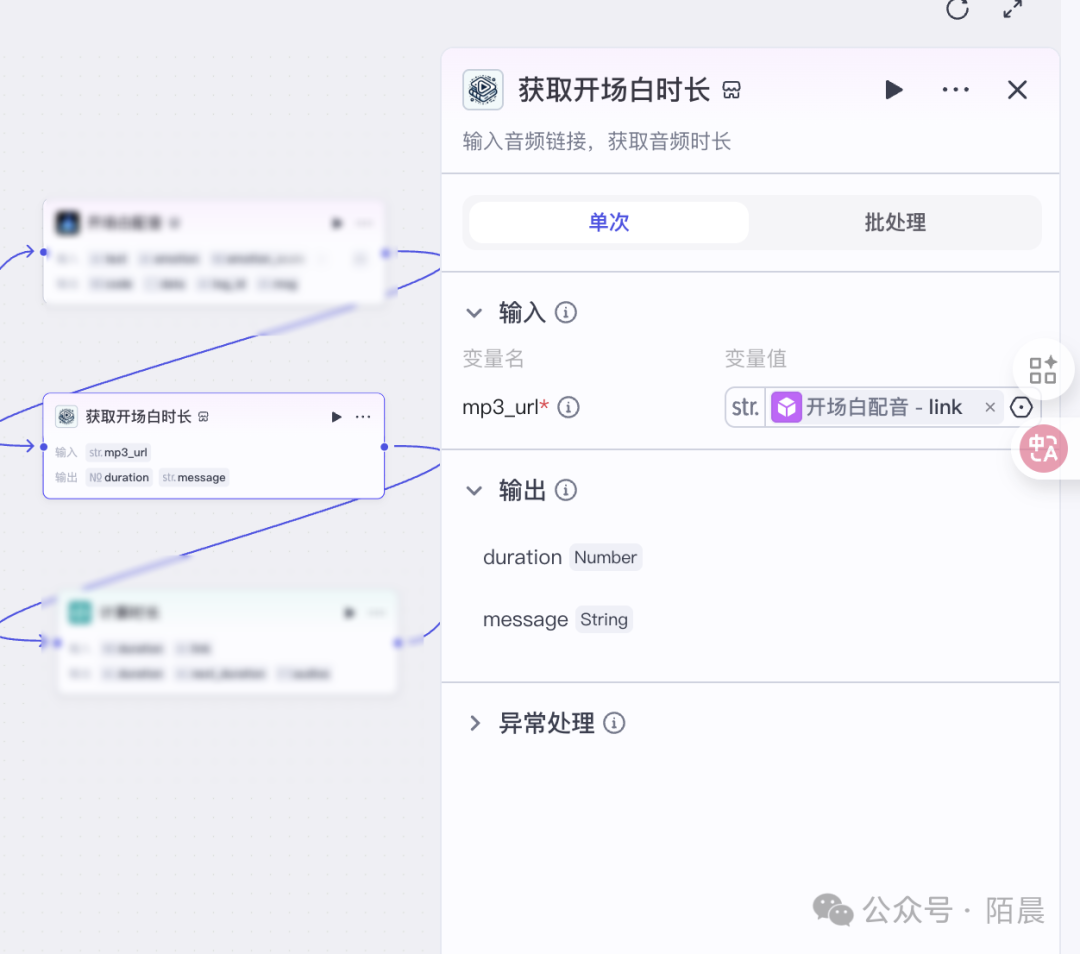The width and height of the screenshot is (1080, 954).
Task: Close the node configuration panel
Action: (1017, 90)
